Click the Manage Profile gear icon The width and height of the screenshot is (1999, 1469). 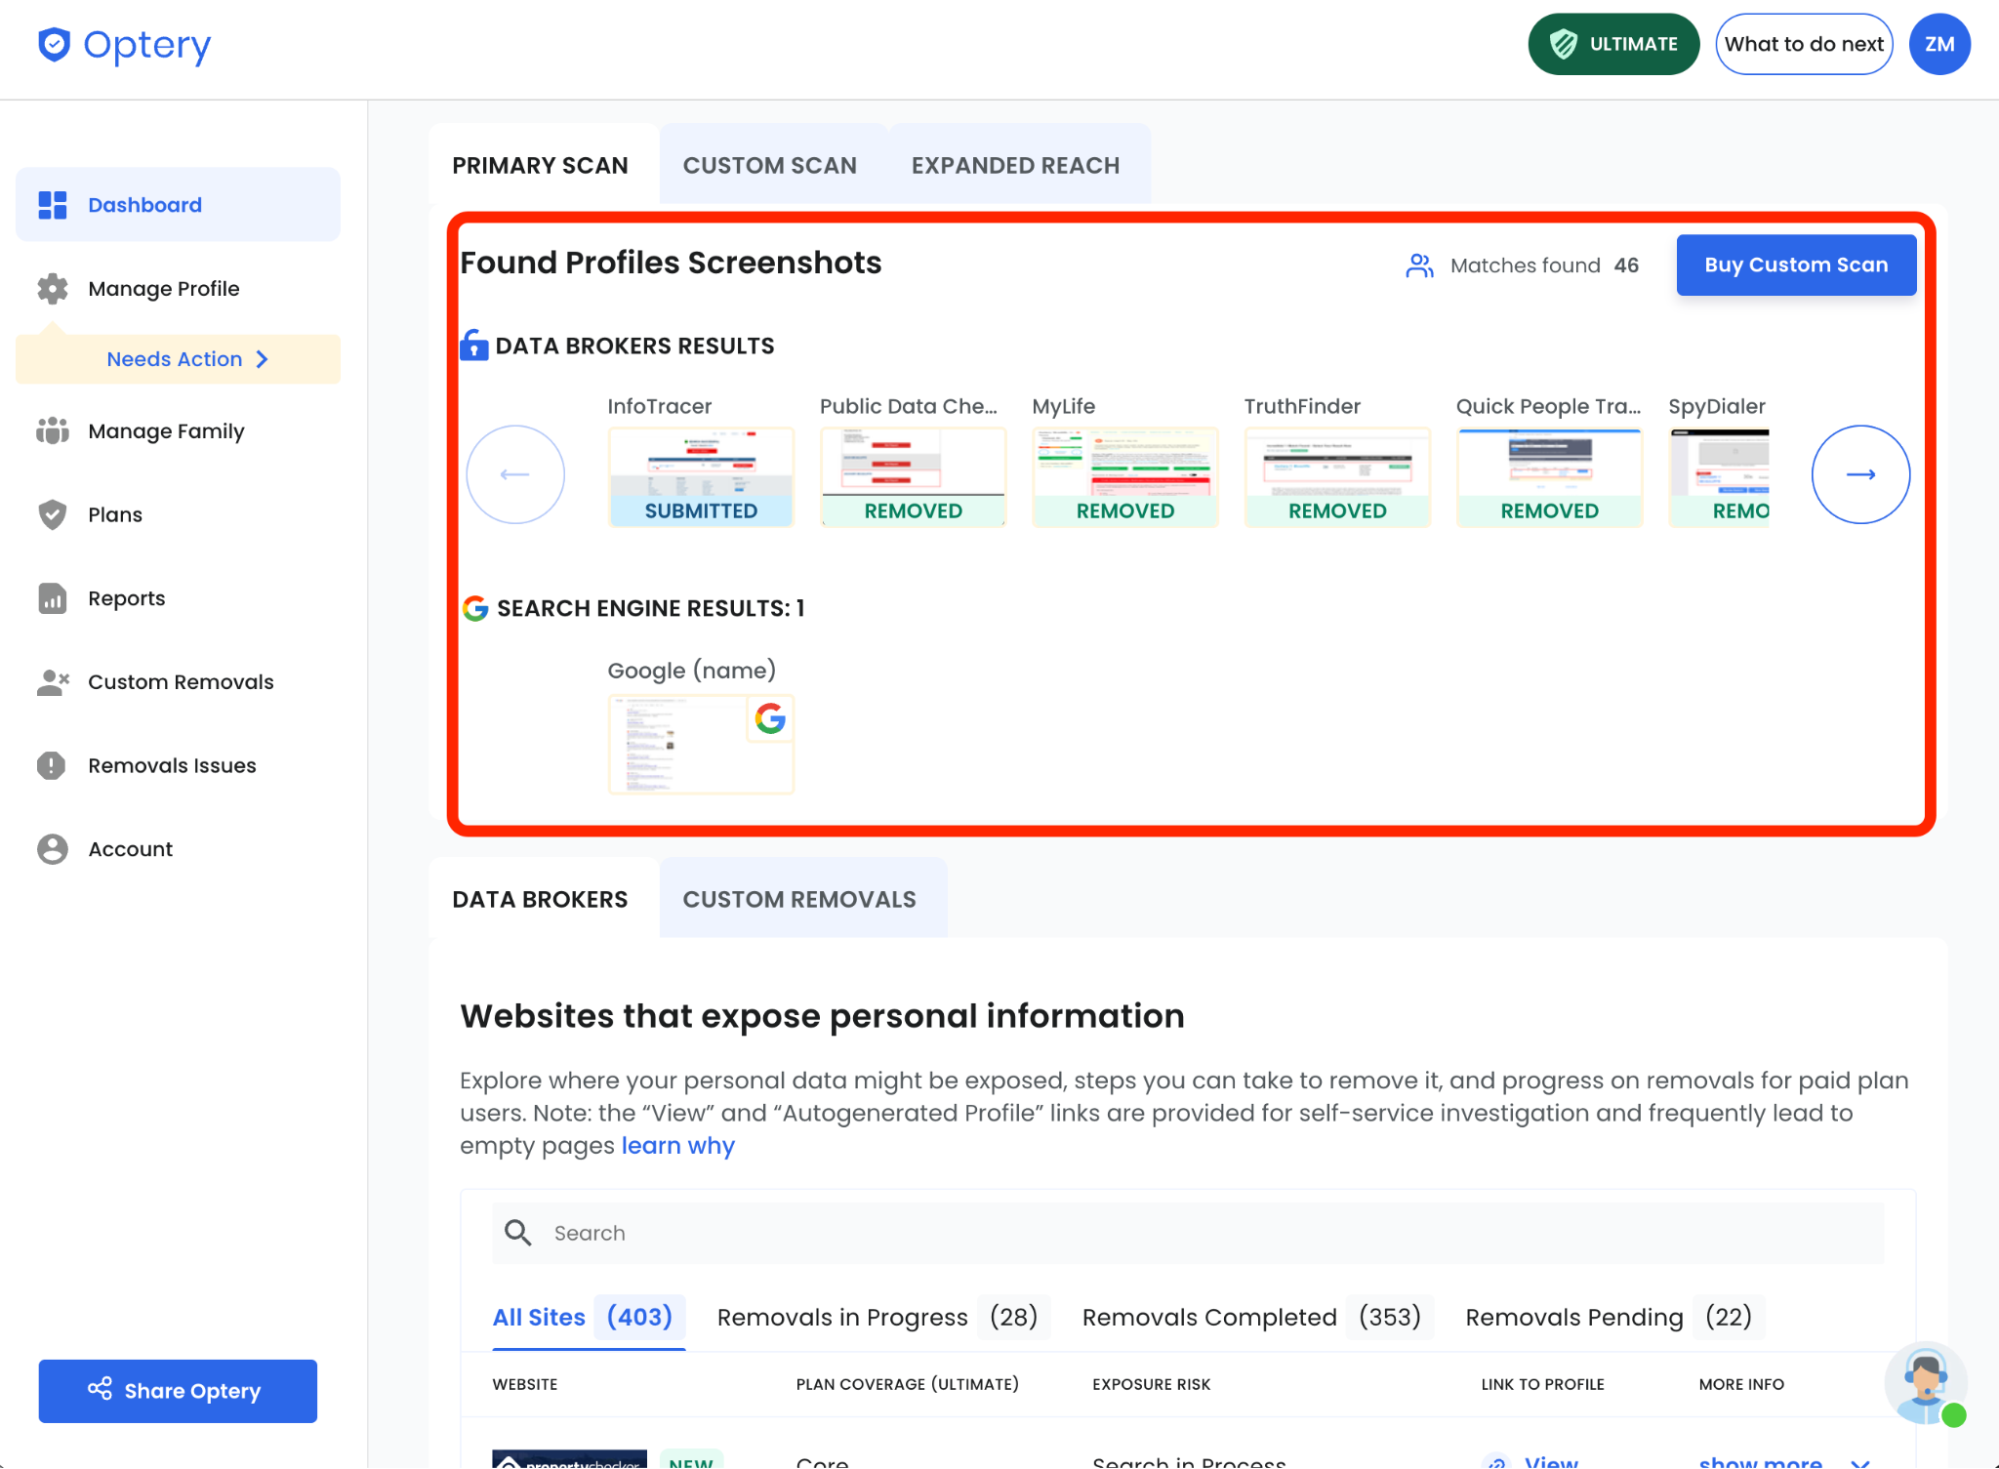pos(52,289)
